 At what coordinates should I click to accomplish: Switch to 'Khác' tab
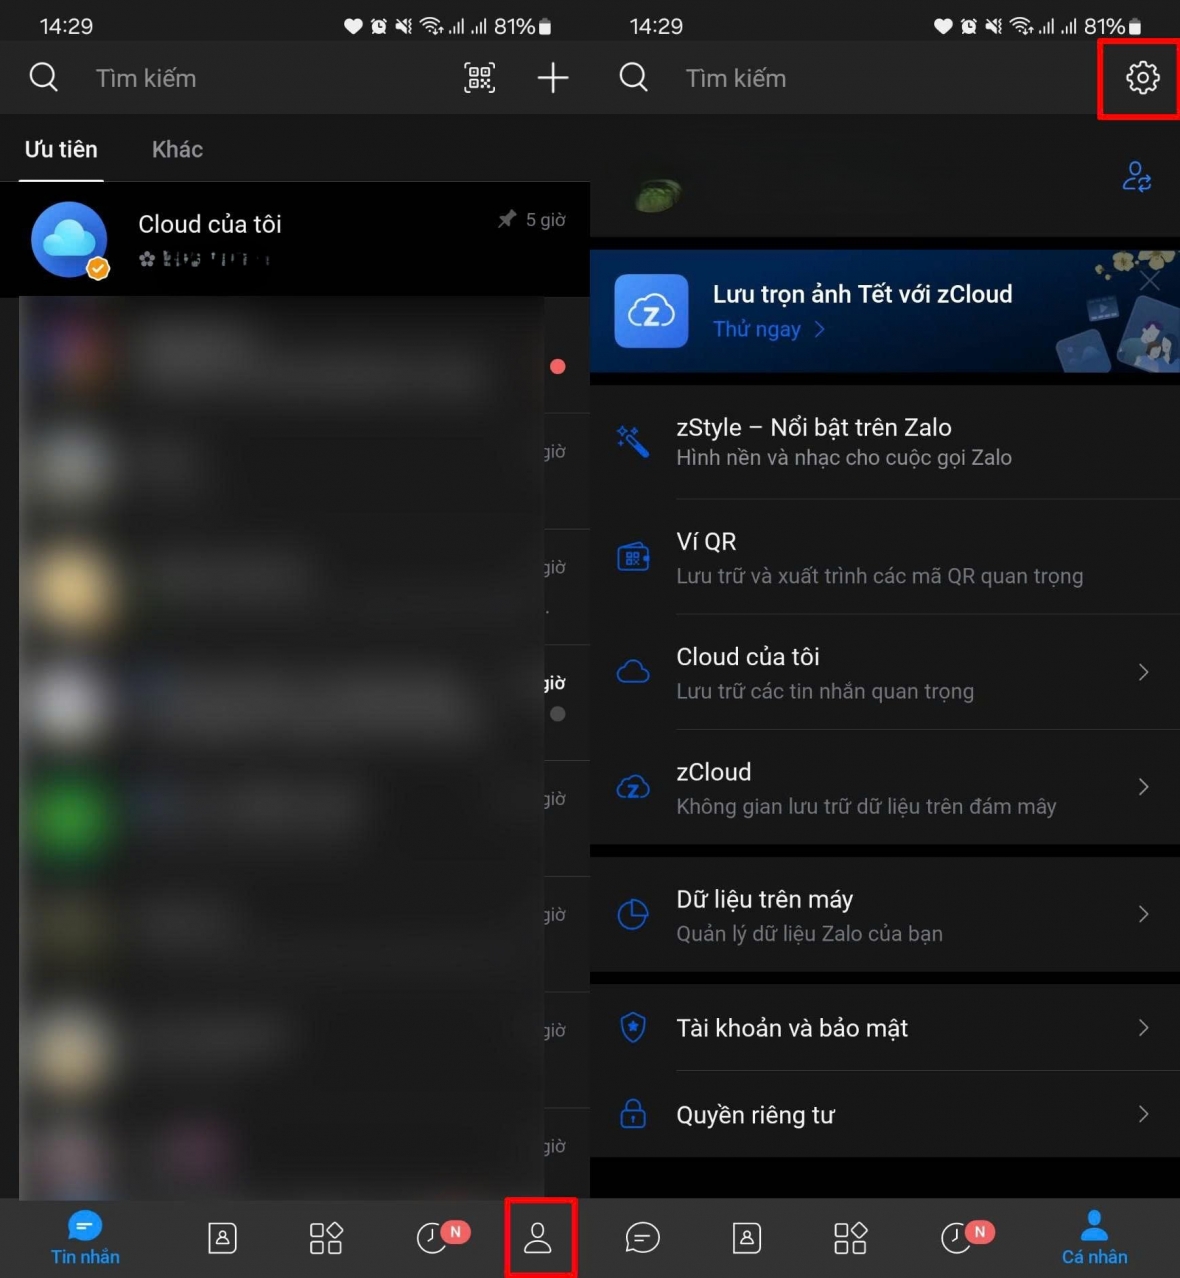177,149
